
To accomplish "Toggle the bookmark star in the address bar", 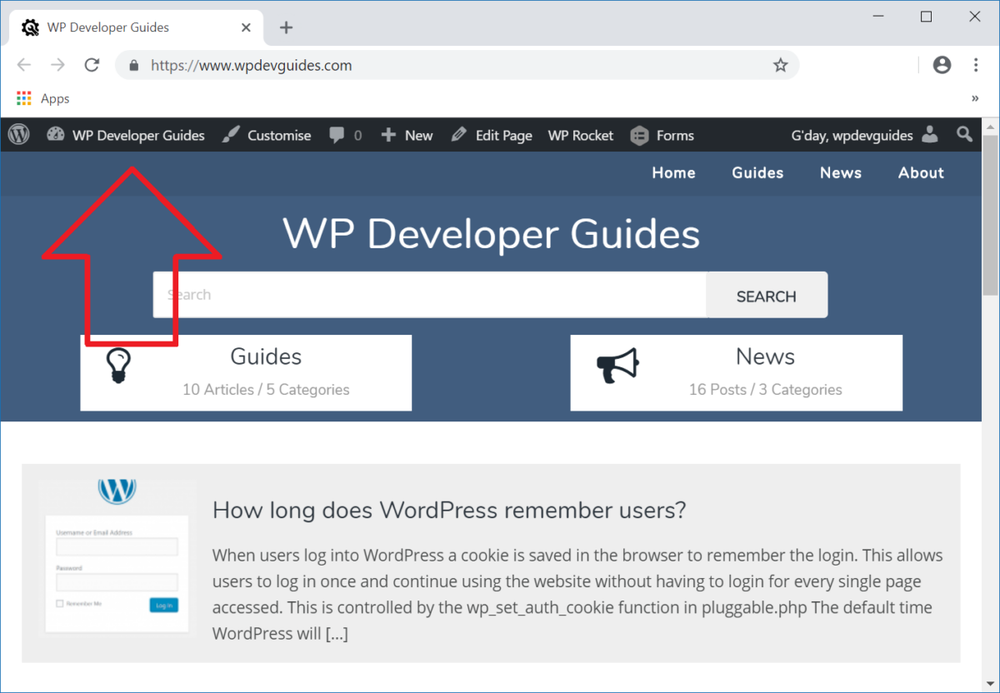I will (x=780, y=64).
